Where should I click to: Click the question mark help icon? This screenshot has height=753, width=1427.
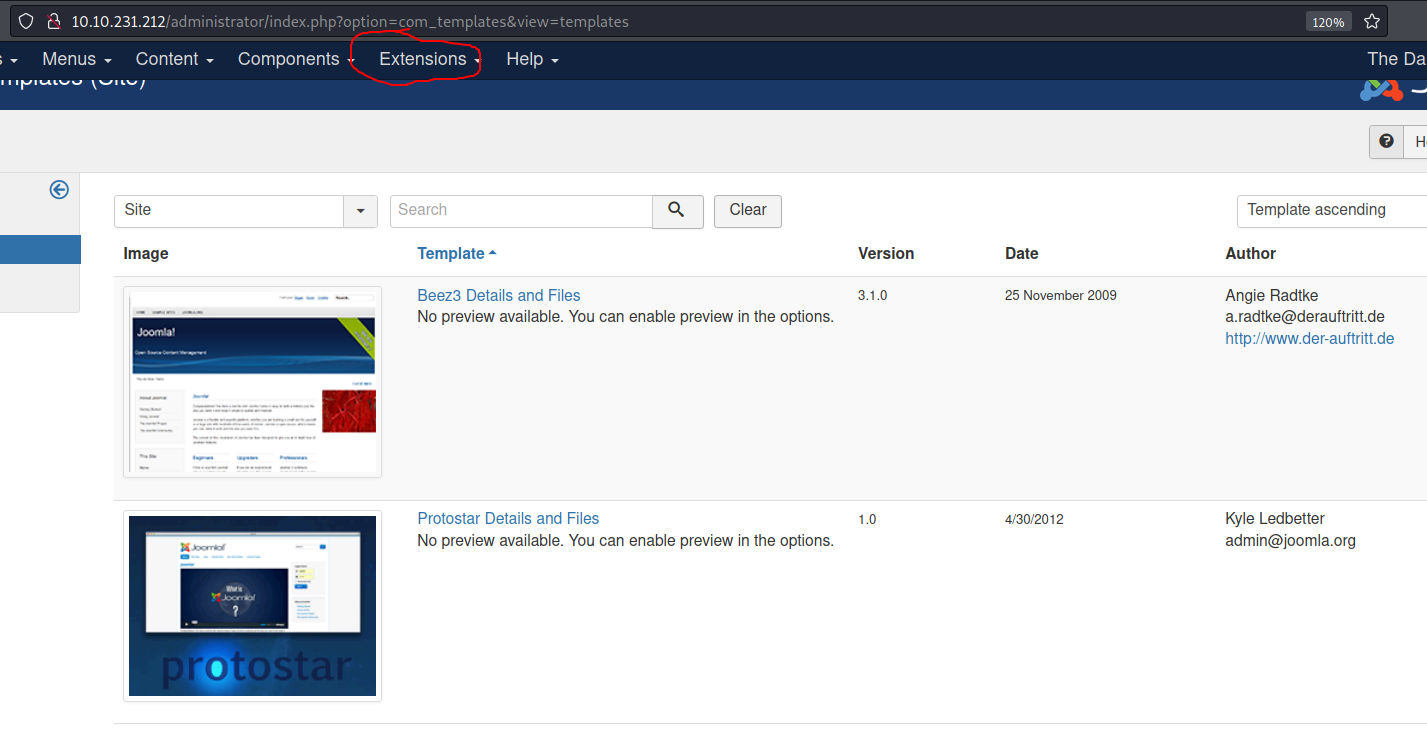pos(1386,141)
